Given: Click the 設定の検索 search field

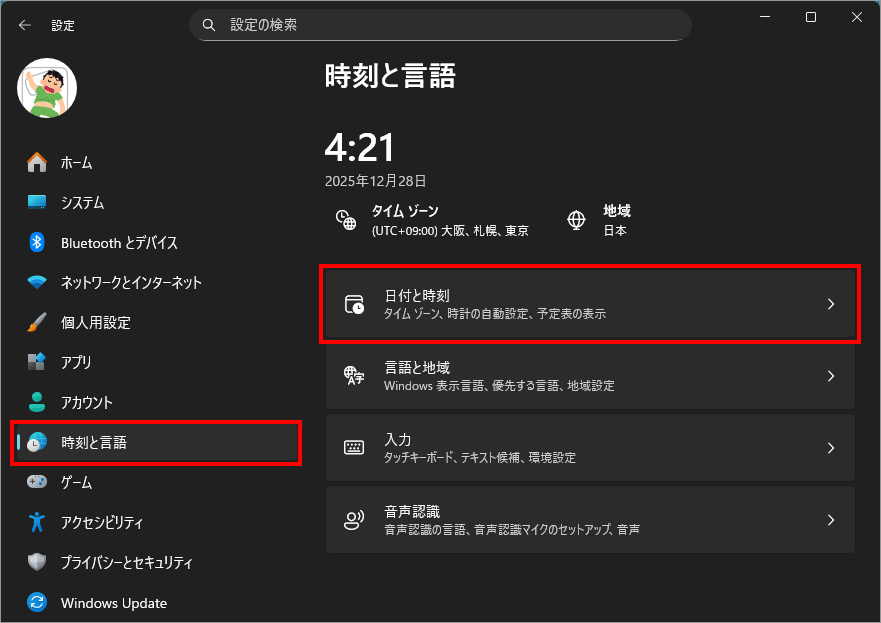Looking at the screenshot, I should [x=440, y=25].
